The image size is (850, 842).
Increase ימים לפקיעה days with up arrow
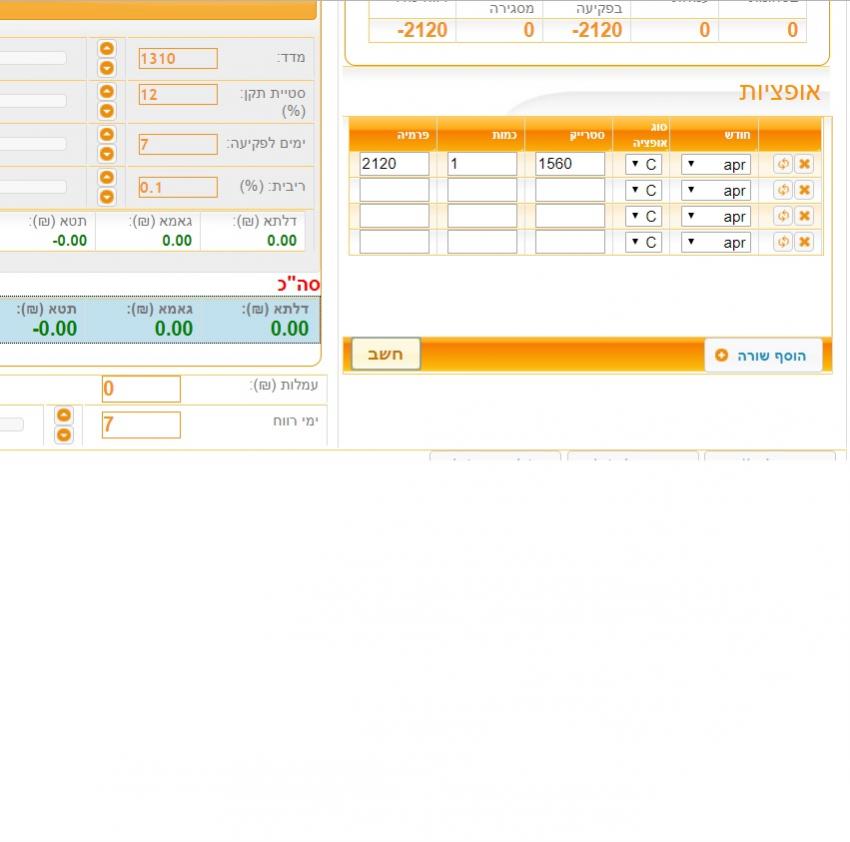(107, 135)
